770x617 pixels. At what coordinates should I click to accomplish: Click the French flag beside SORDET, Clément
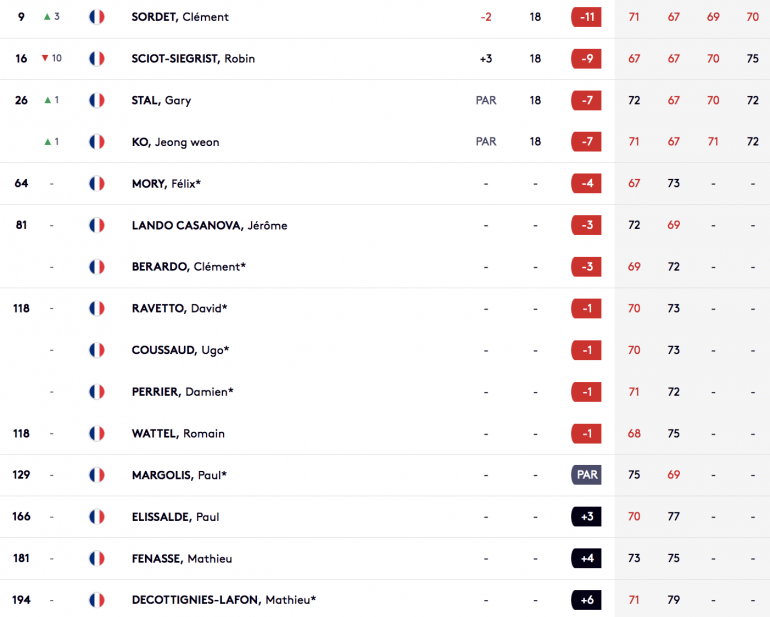click(x=97, y=17)
